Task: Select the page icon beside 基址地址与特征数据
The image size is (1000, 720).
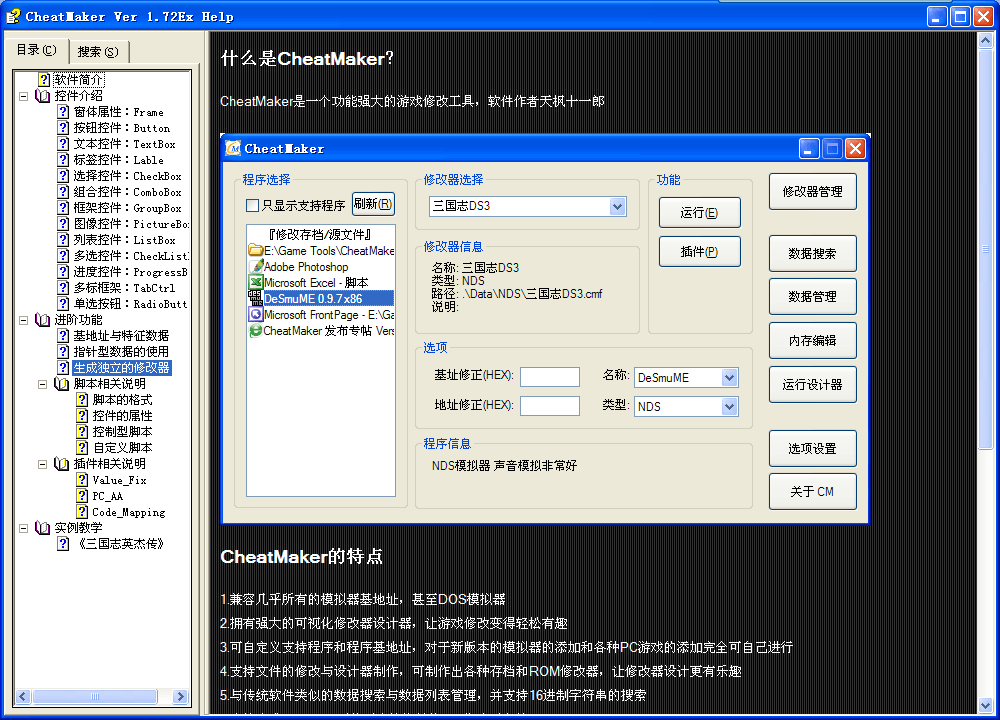Action: [x=63, y=335]
